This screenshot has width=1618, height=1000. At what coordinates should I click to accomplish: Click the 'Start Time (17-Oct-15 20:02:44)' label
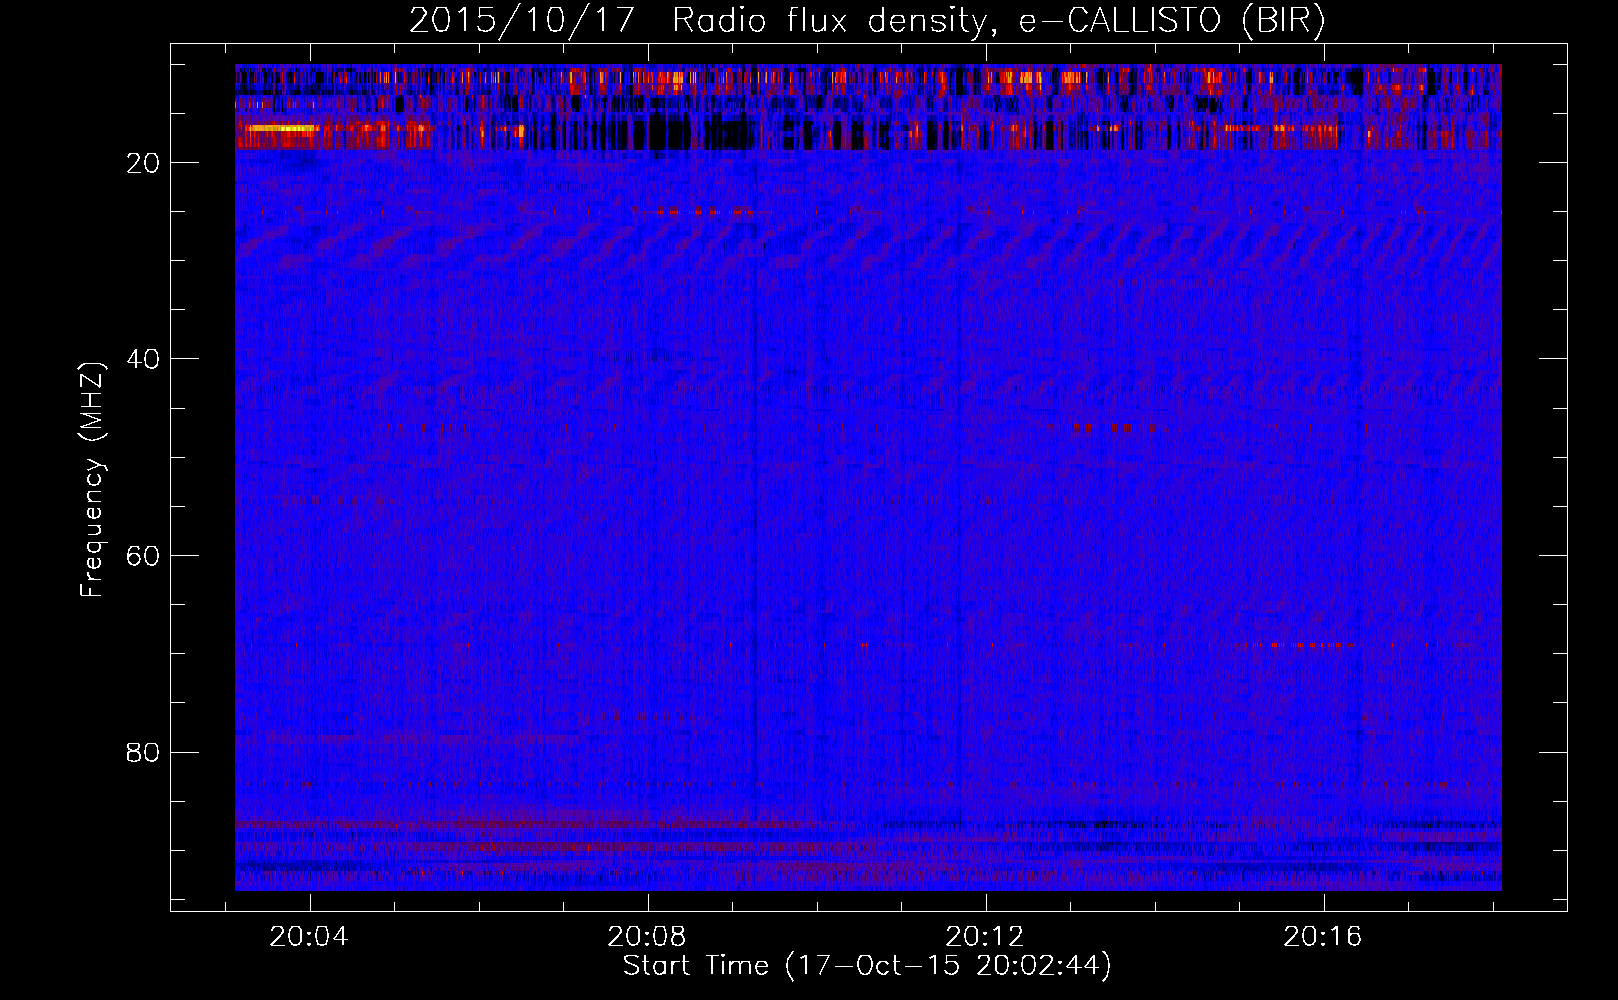tap(867, 966)
